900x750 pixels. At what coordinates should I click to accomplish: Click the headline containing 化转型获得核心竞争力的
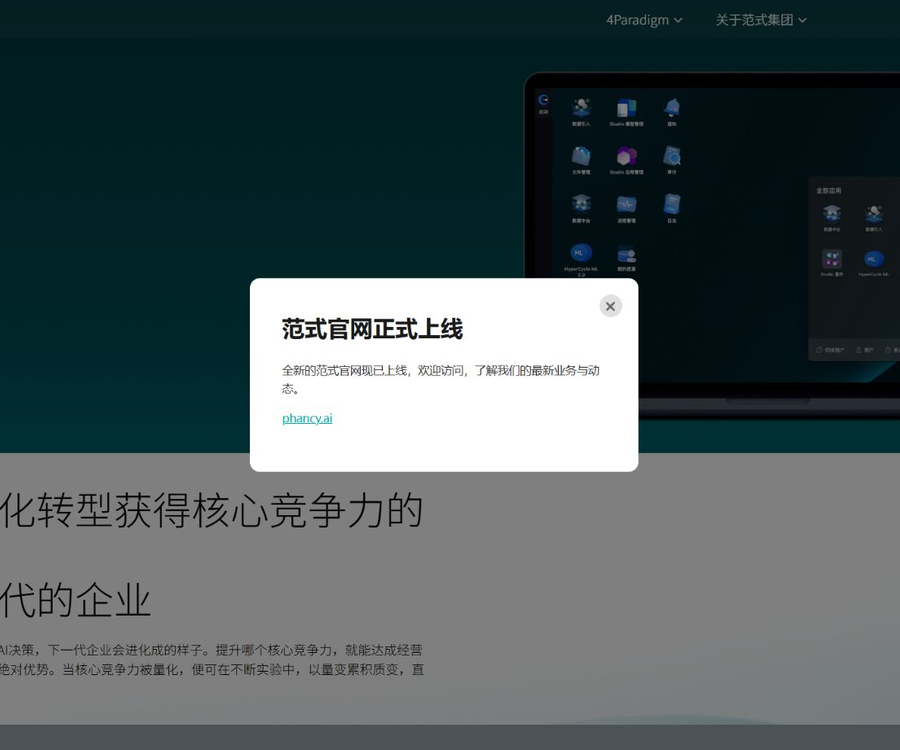click(x=211, y=510)
